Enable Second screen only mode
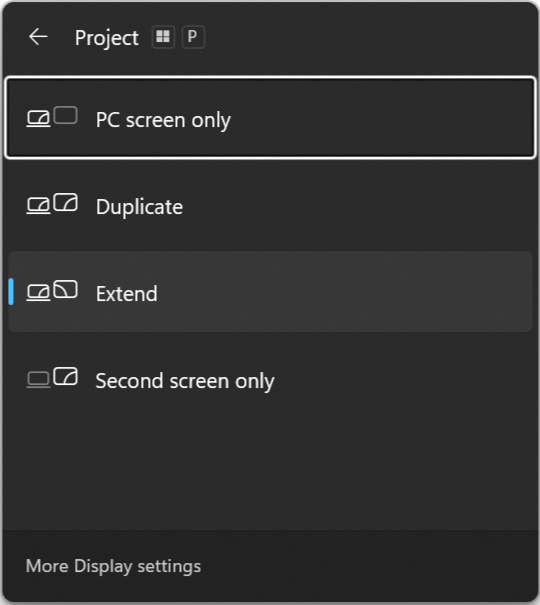540x605 pixels. (270, 379)
